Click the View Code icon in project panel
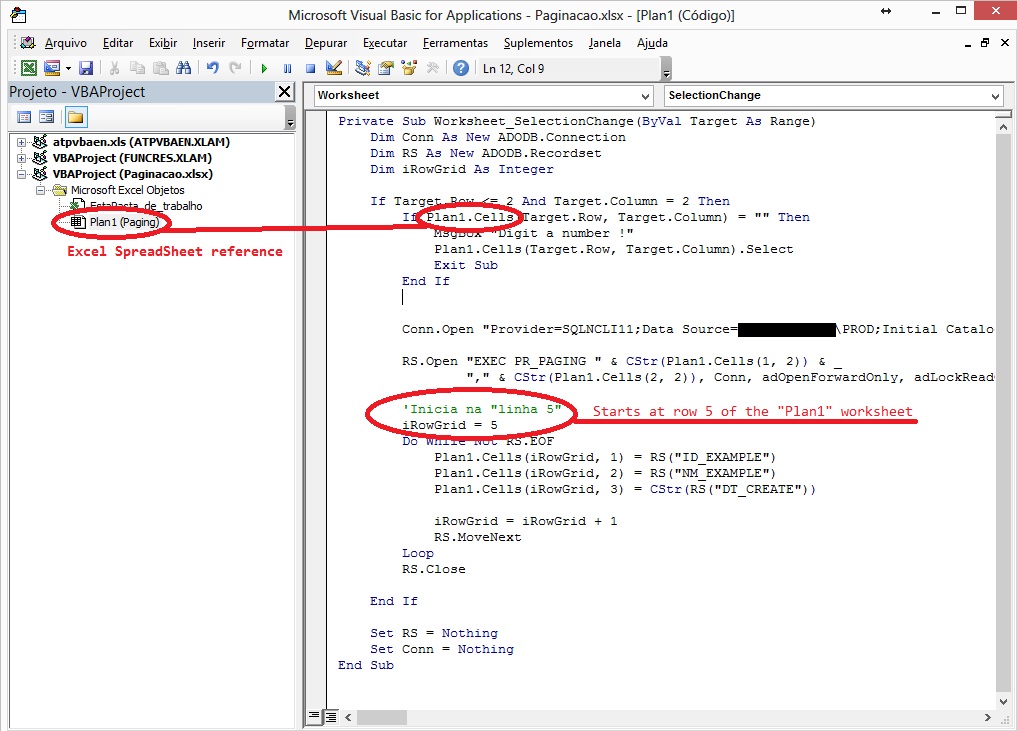 coord(24,117)
